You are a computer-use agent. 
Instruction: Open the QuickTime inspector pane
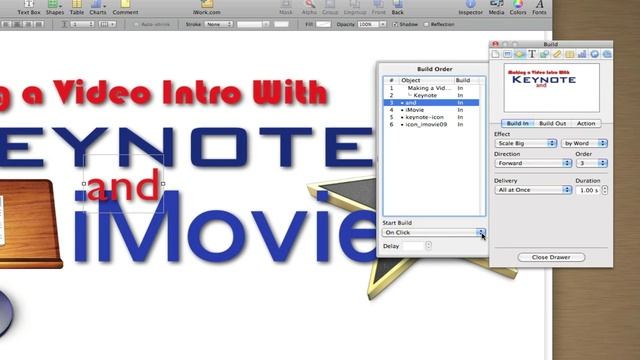point(607,54)
